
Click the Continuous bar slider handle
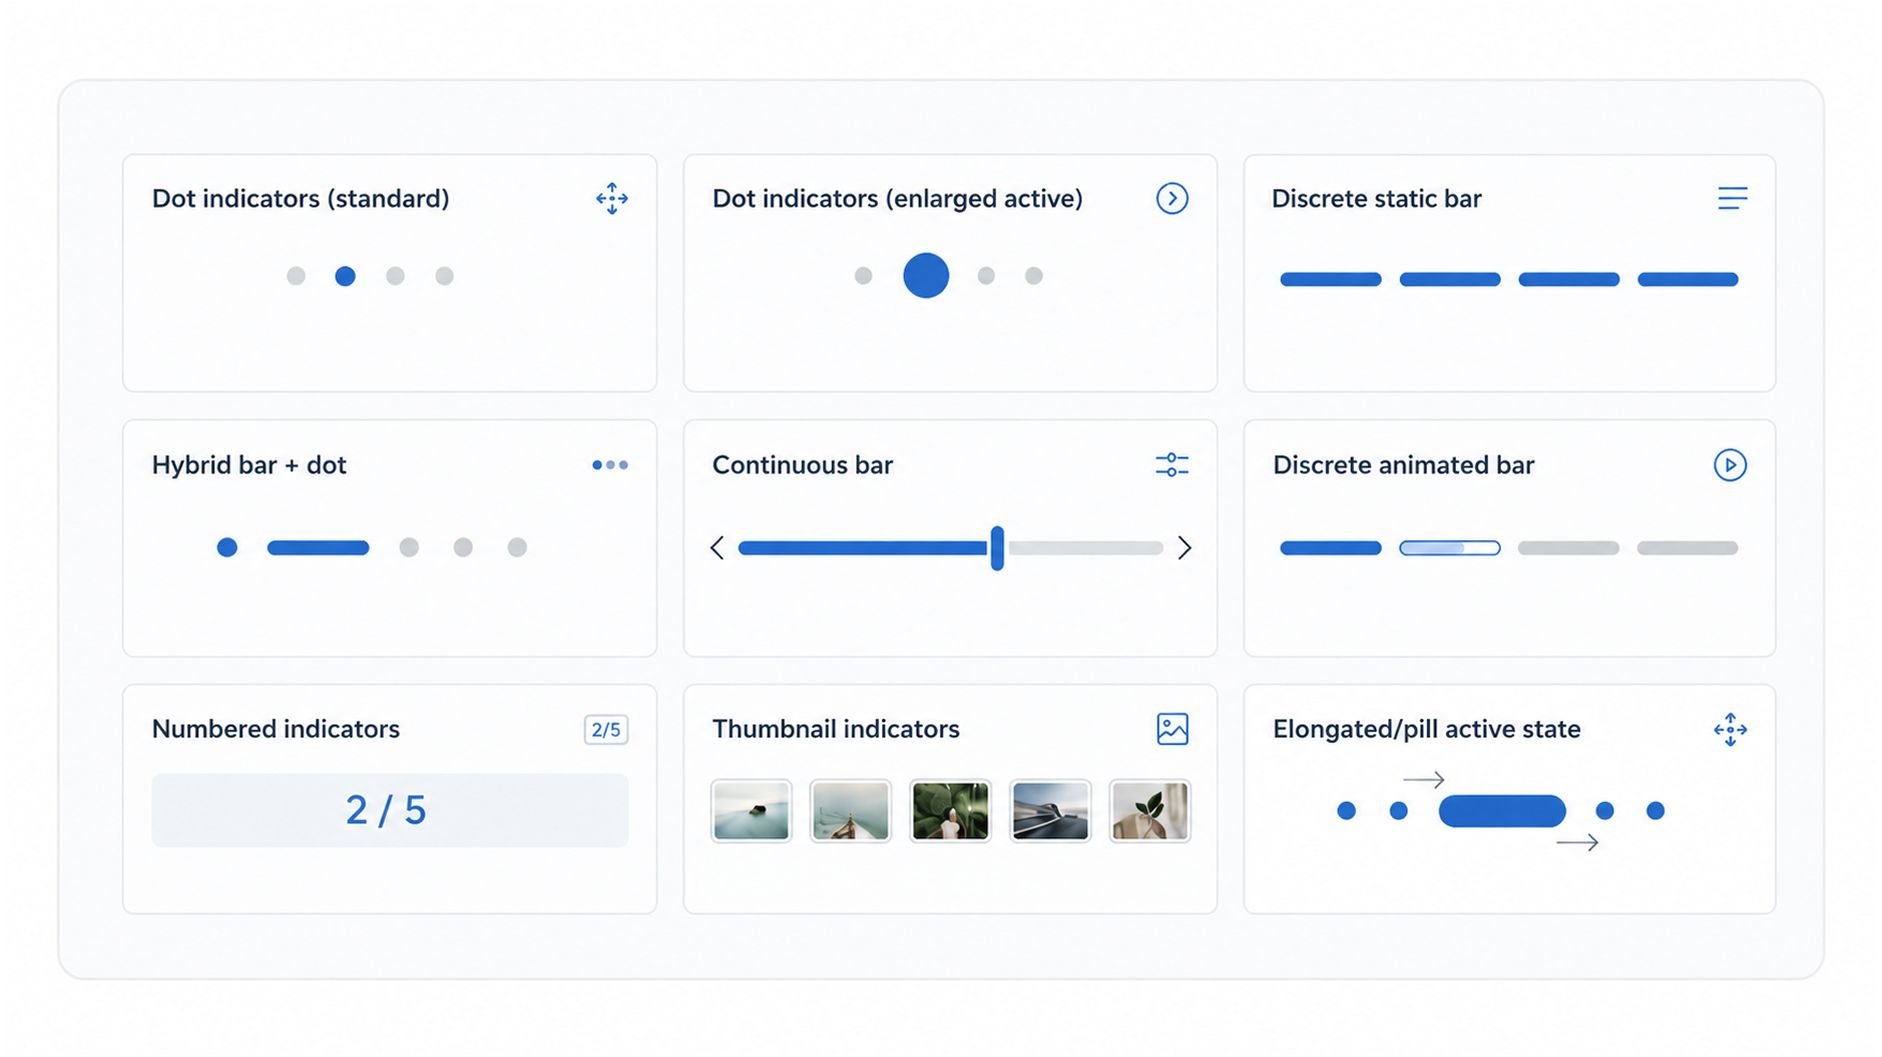(x=997, y=548)
